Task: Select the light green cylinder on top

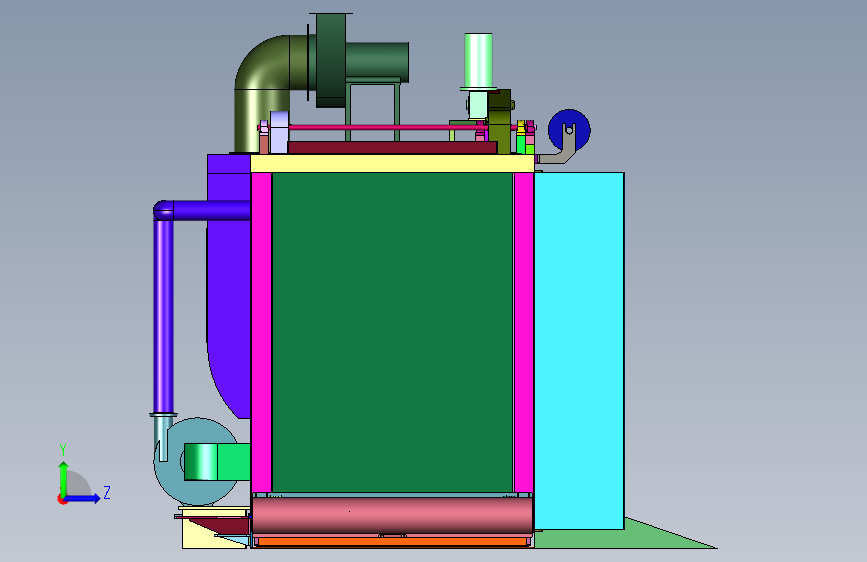Action: (478, 60)
